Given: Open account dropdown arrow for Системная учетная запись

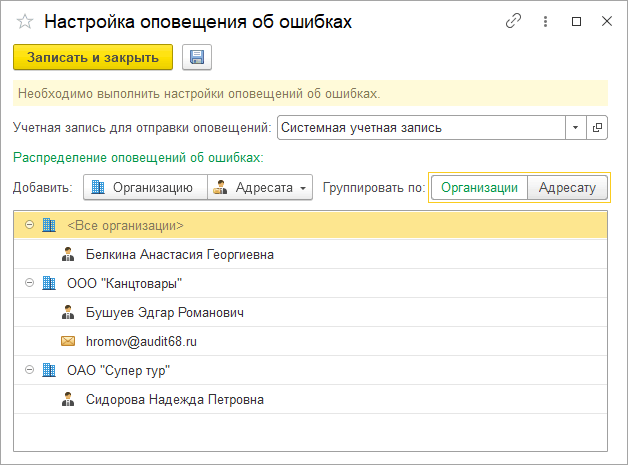Looking at the screenshot, I should click(x=575, y=128).
